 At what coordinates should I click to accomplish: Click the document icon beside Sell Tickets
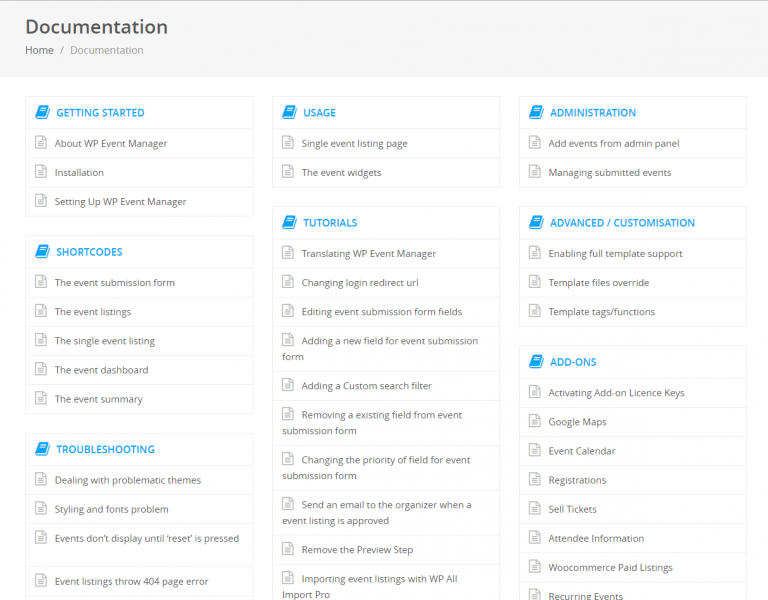click(x=535, y=508)
